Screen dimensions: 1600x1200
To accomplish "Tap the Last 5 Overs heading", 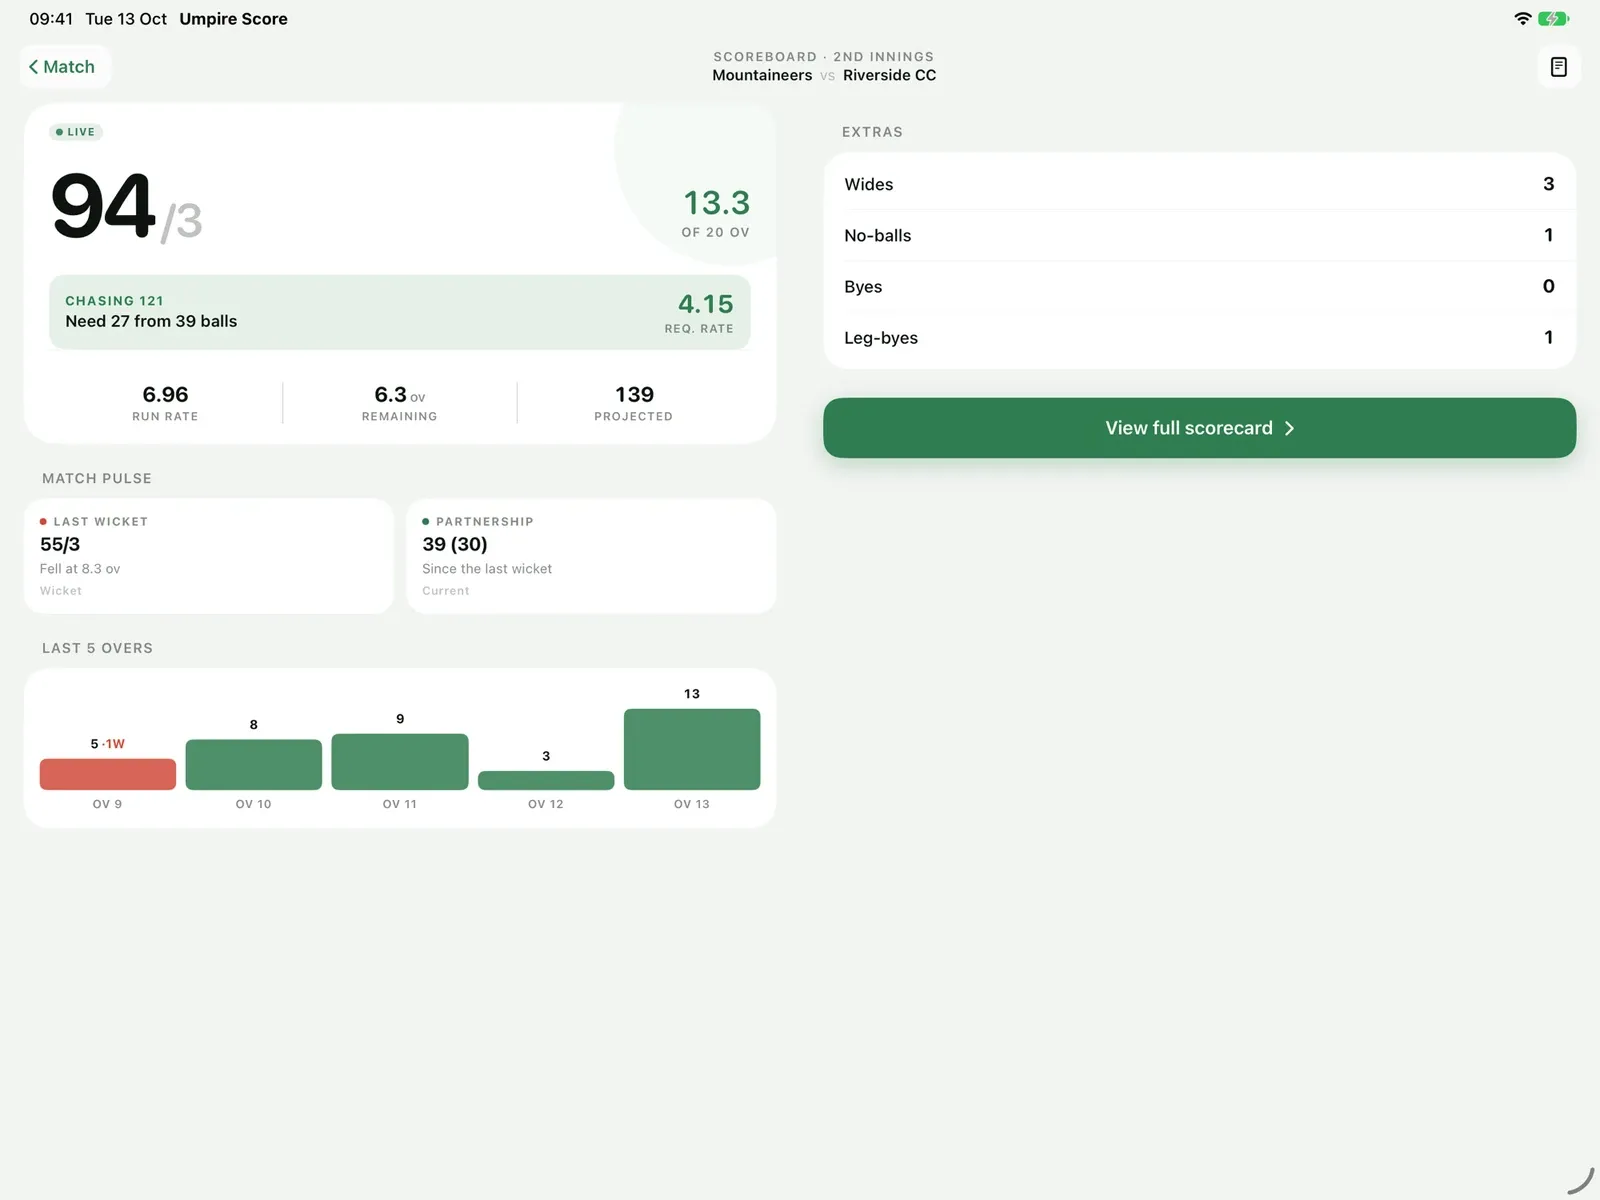I will click(97, 648).
